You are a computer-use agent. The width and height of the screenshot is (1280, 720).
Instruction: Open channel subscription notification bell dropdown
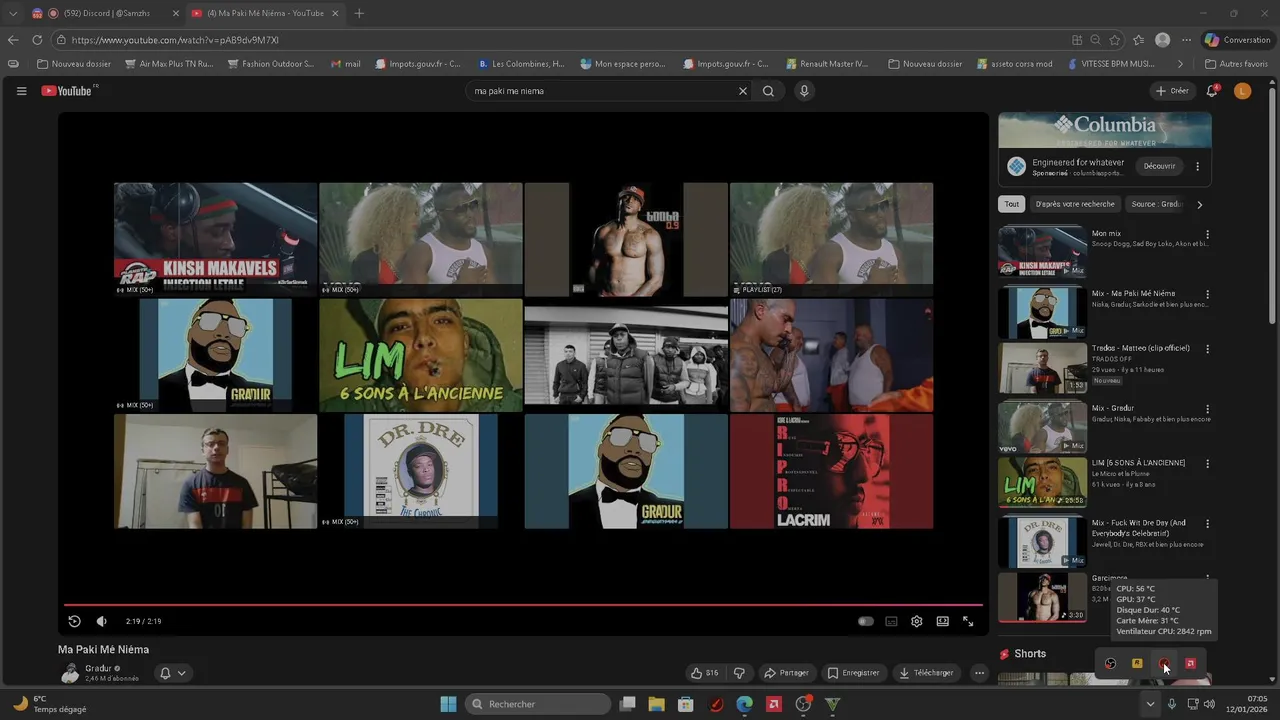(173, 673)
